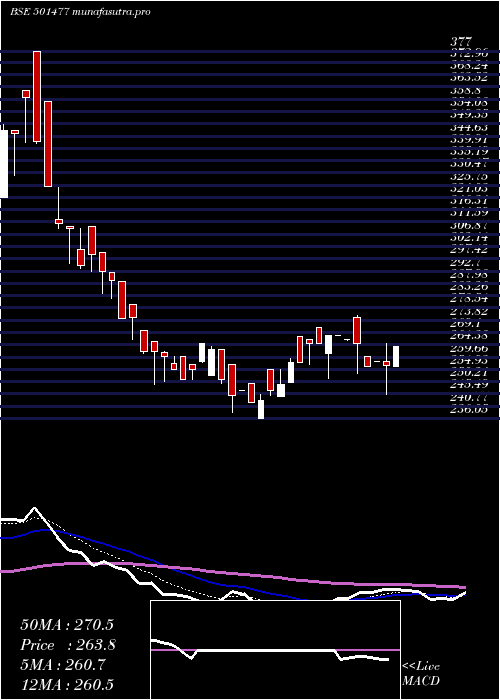Image resolution: width=500 pixels, height=700 pixels.
Task: Click the 325.75 price axis label
Action: tap(468, 176)
